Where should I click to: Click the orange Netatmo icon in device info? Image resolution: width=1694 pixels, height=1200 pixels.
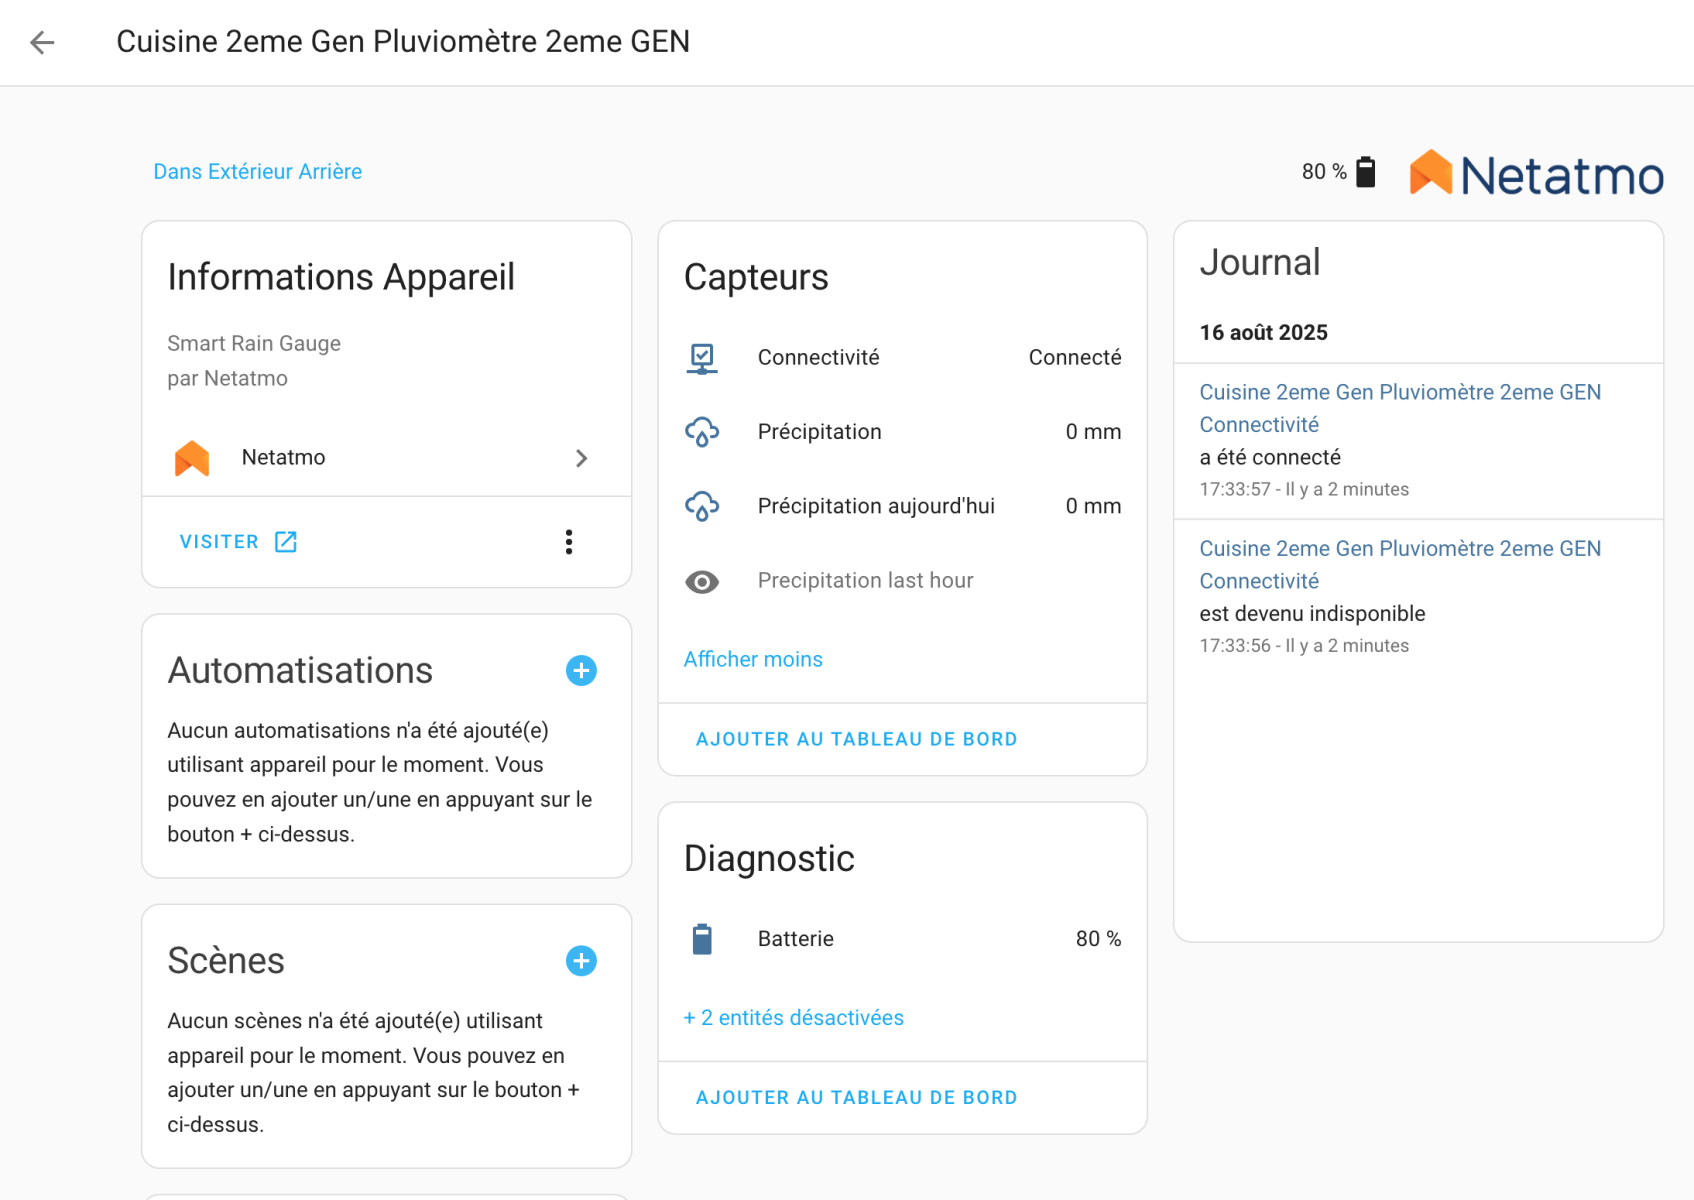click(x=192, y=458)
